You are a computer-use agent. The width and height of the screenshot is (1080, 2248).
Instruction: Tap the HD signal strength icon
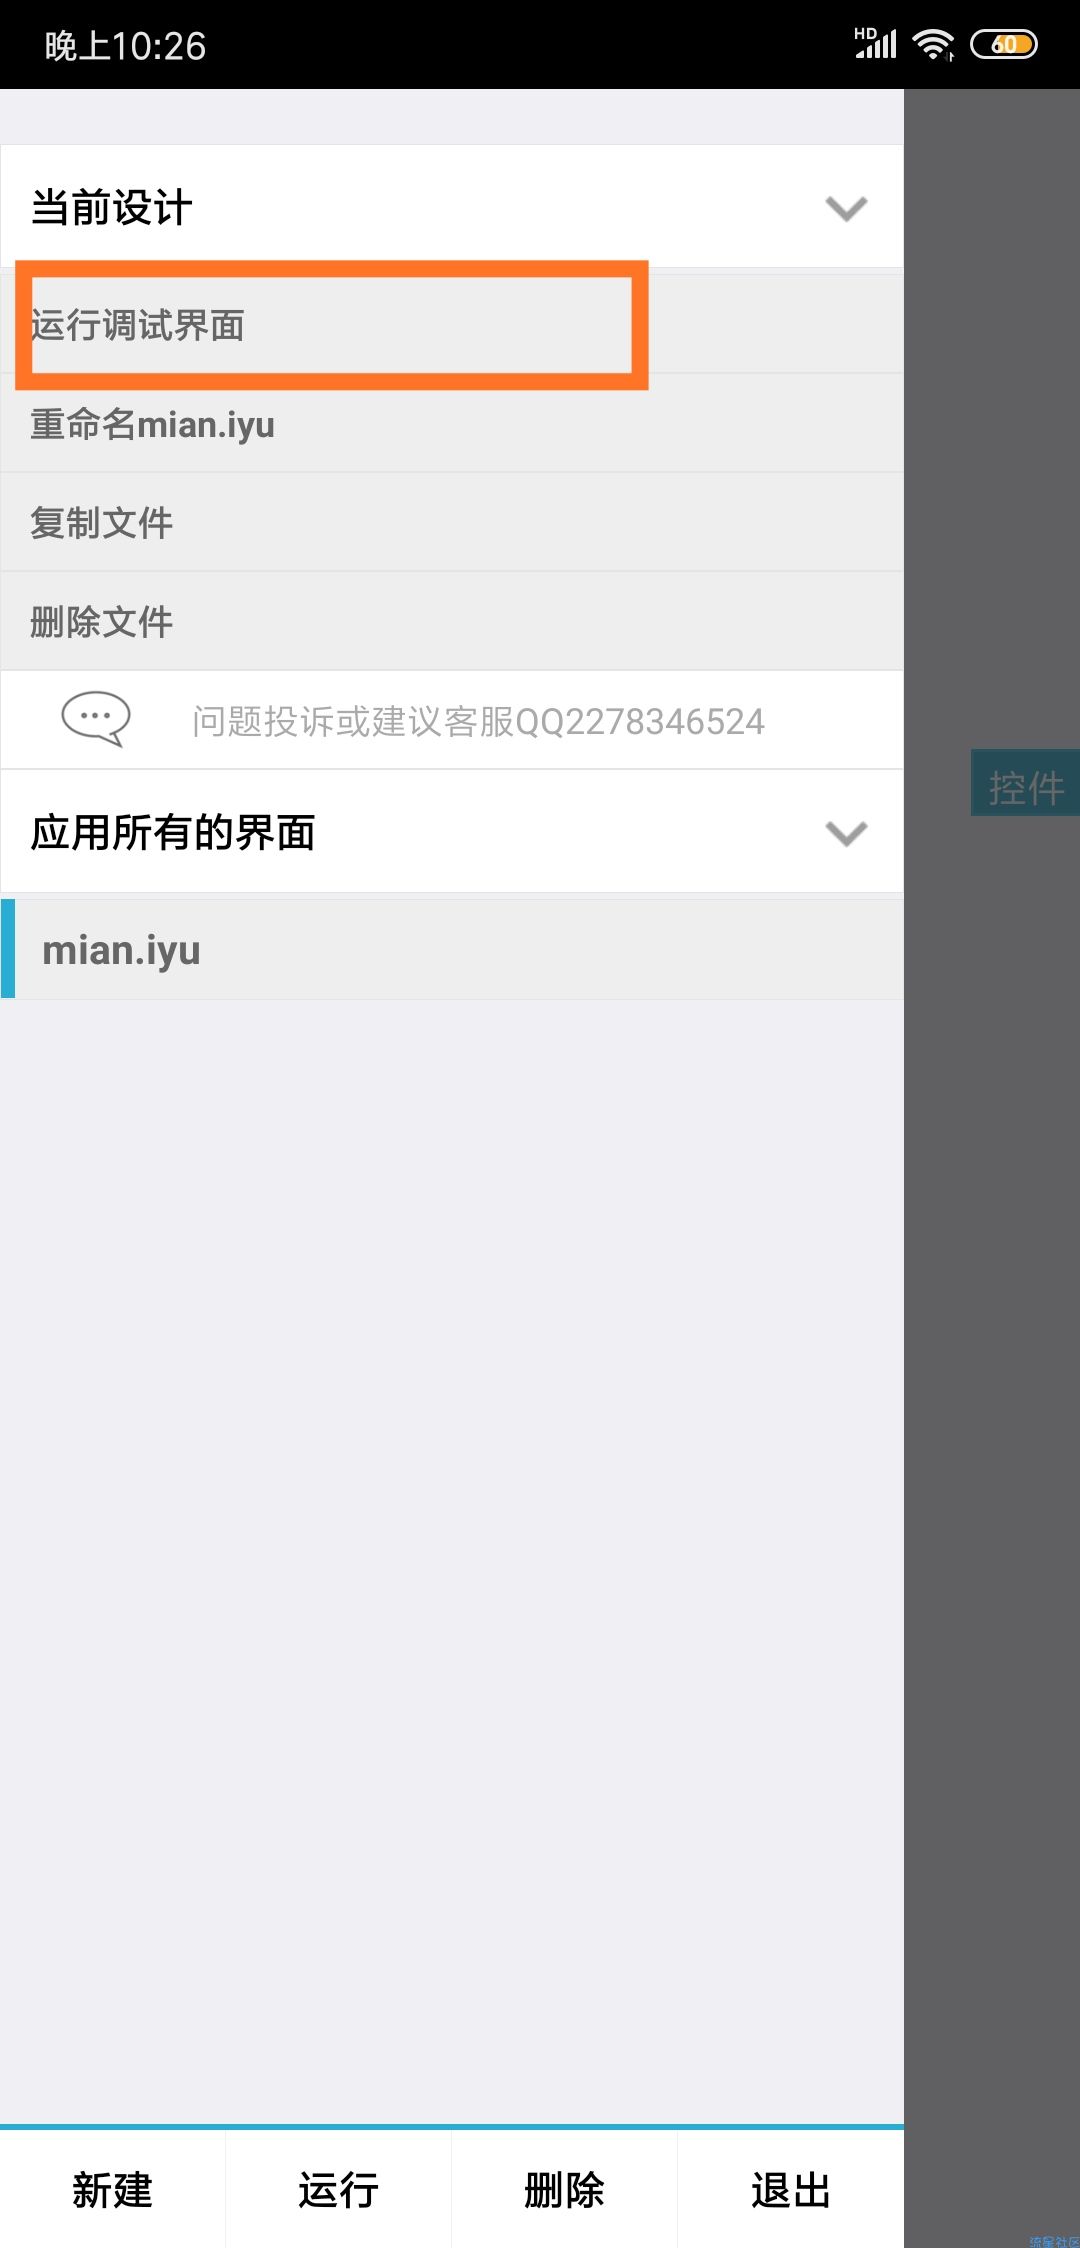(876, 43)
